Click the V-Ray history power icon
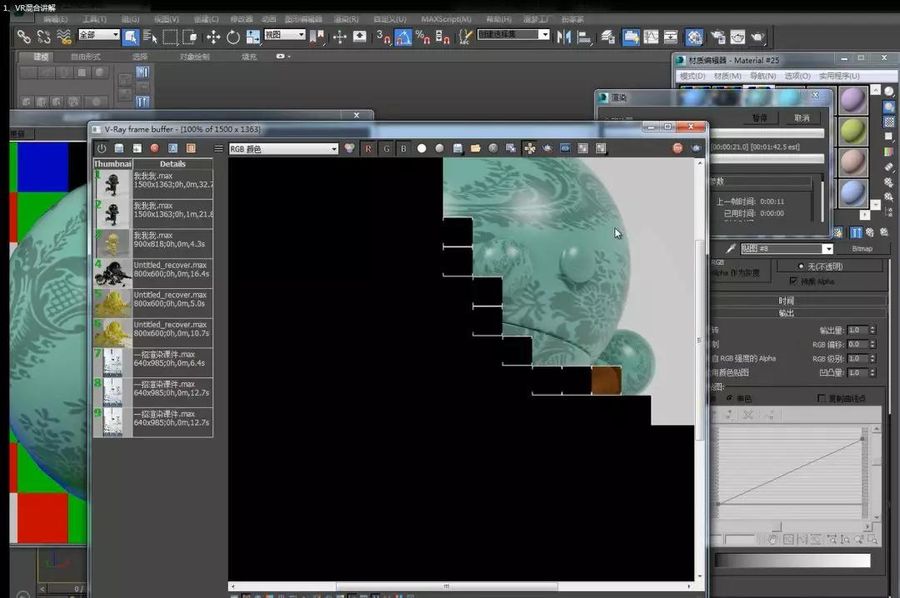The image size is (900, 598). (x=102, y=148)
